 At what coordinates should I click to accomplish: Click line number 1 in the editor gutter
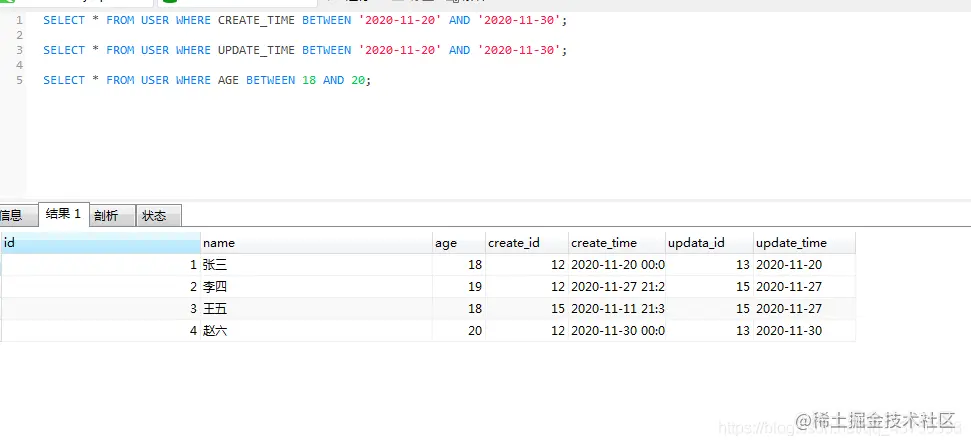[x=19, y=20]
